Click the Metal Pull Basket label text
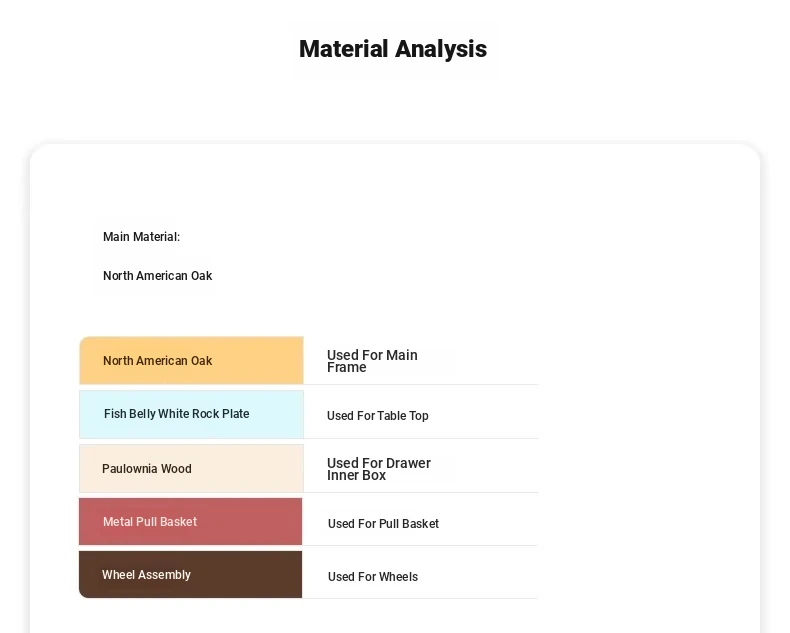The image size is (790, 633). point(150,522)
